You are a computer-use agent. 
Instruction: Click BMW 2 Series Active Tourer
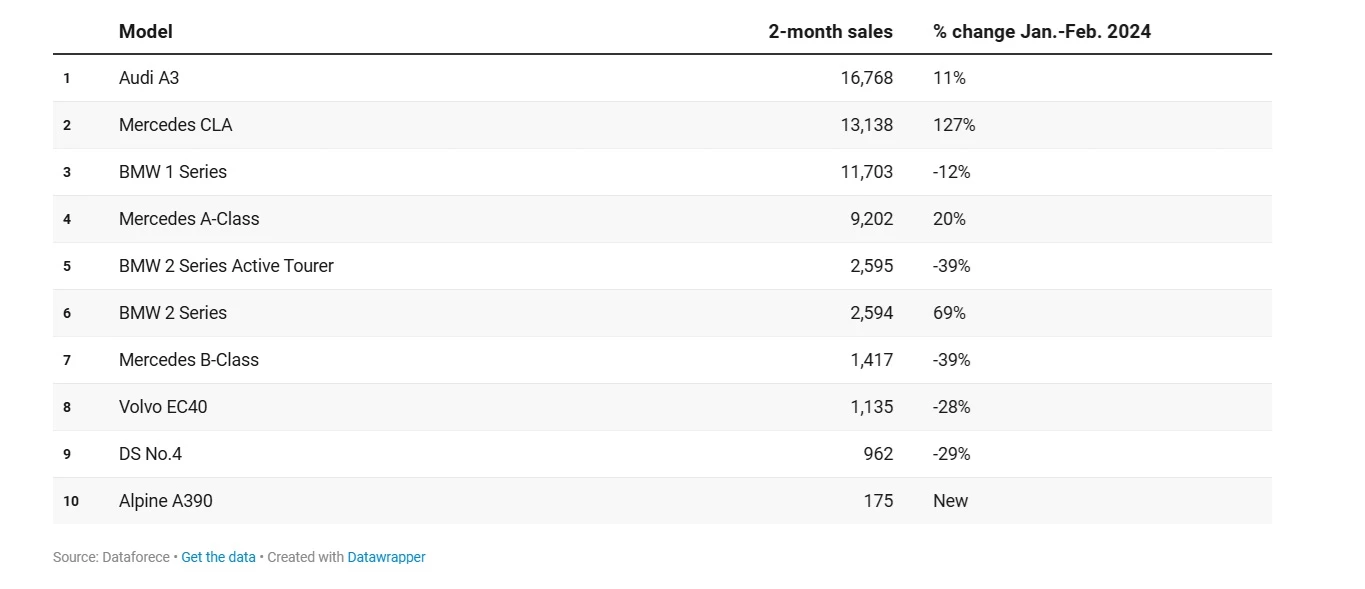[226, 265]
